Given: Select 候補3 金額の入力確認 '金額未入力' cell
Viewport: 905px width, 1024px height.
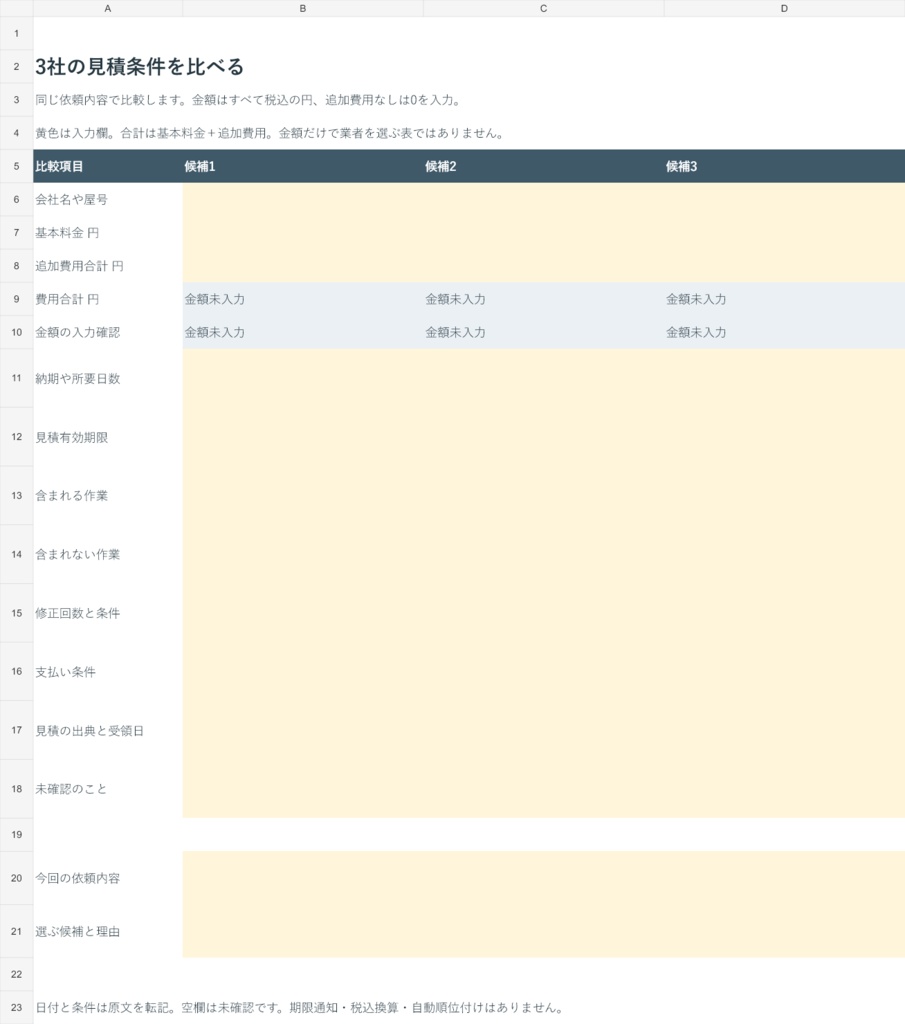Looking at the screenshot, I should pyautogui.click(x=784, y=332).
